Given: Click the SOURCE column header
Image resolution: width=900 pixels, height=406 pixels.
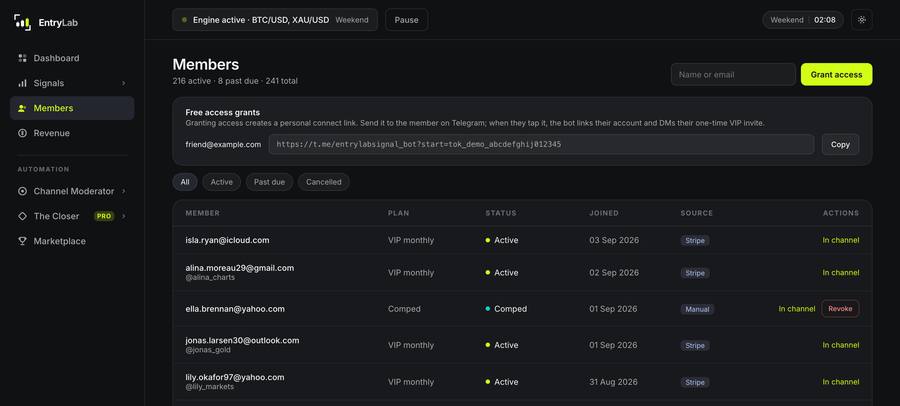Looking at the screenshot, I should [x=697, y=213].
